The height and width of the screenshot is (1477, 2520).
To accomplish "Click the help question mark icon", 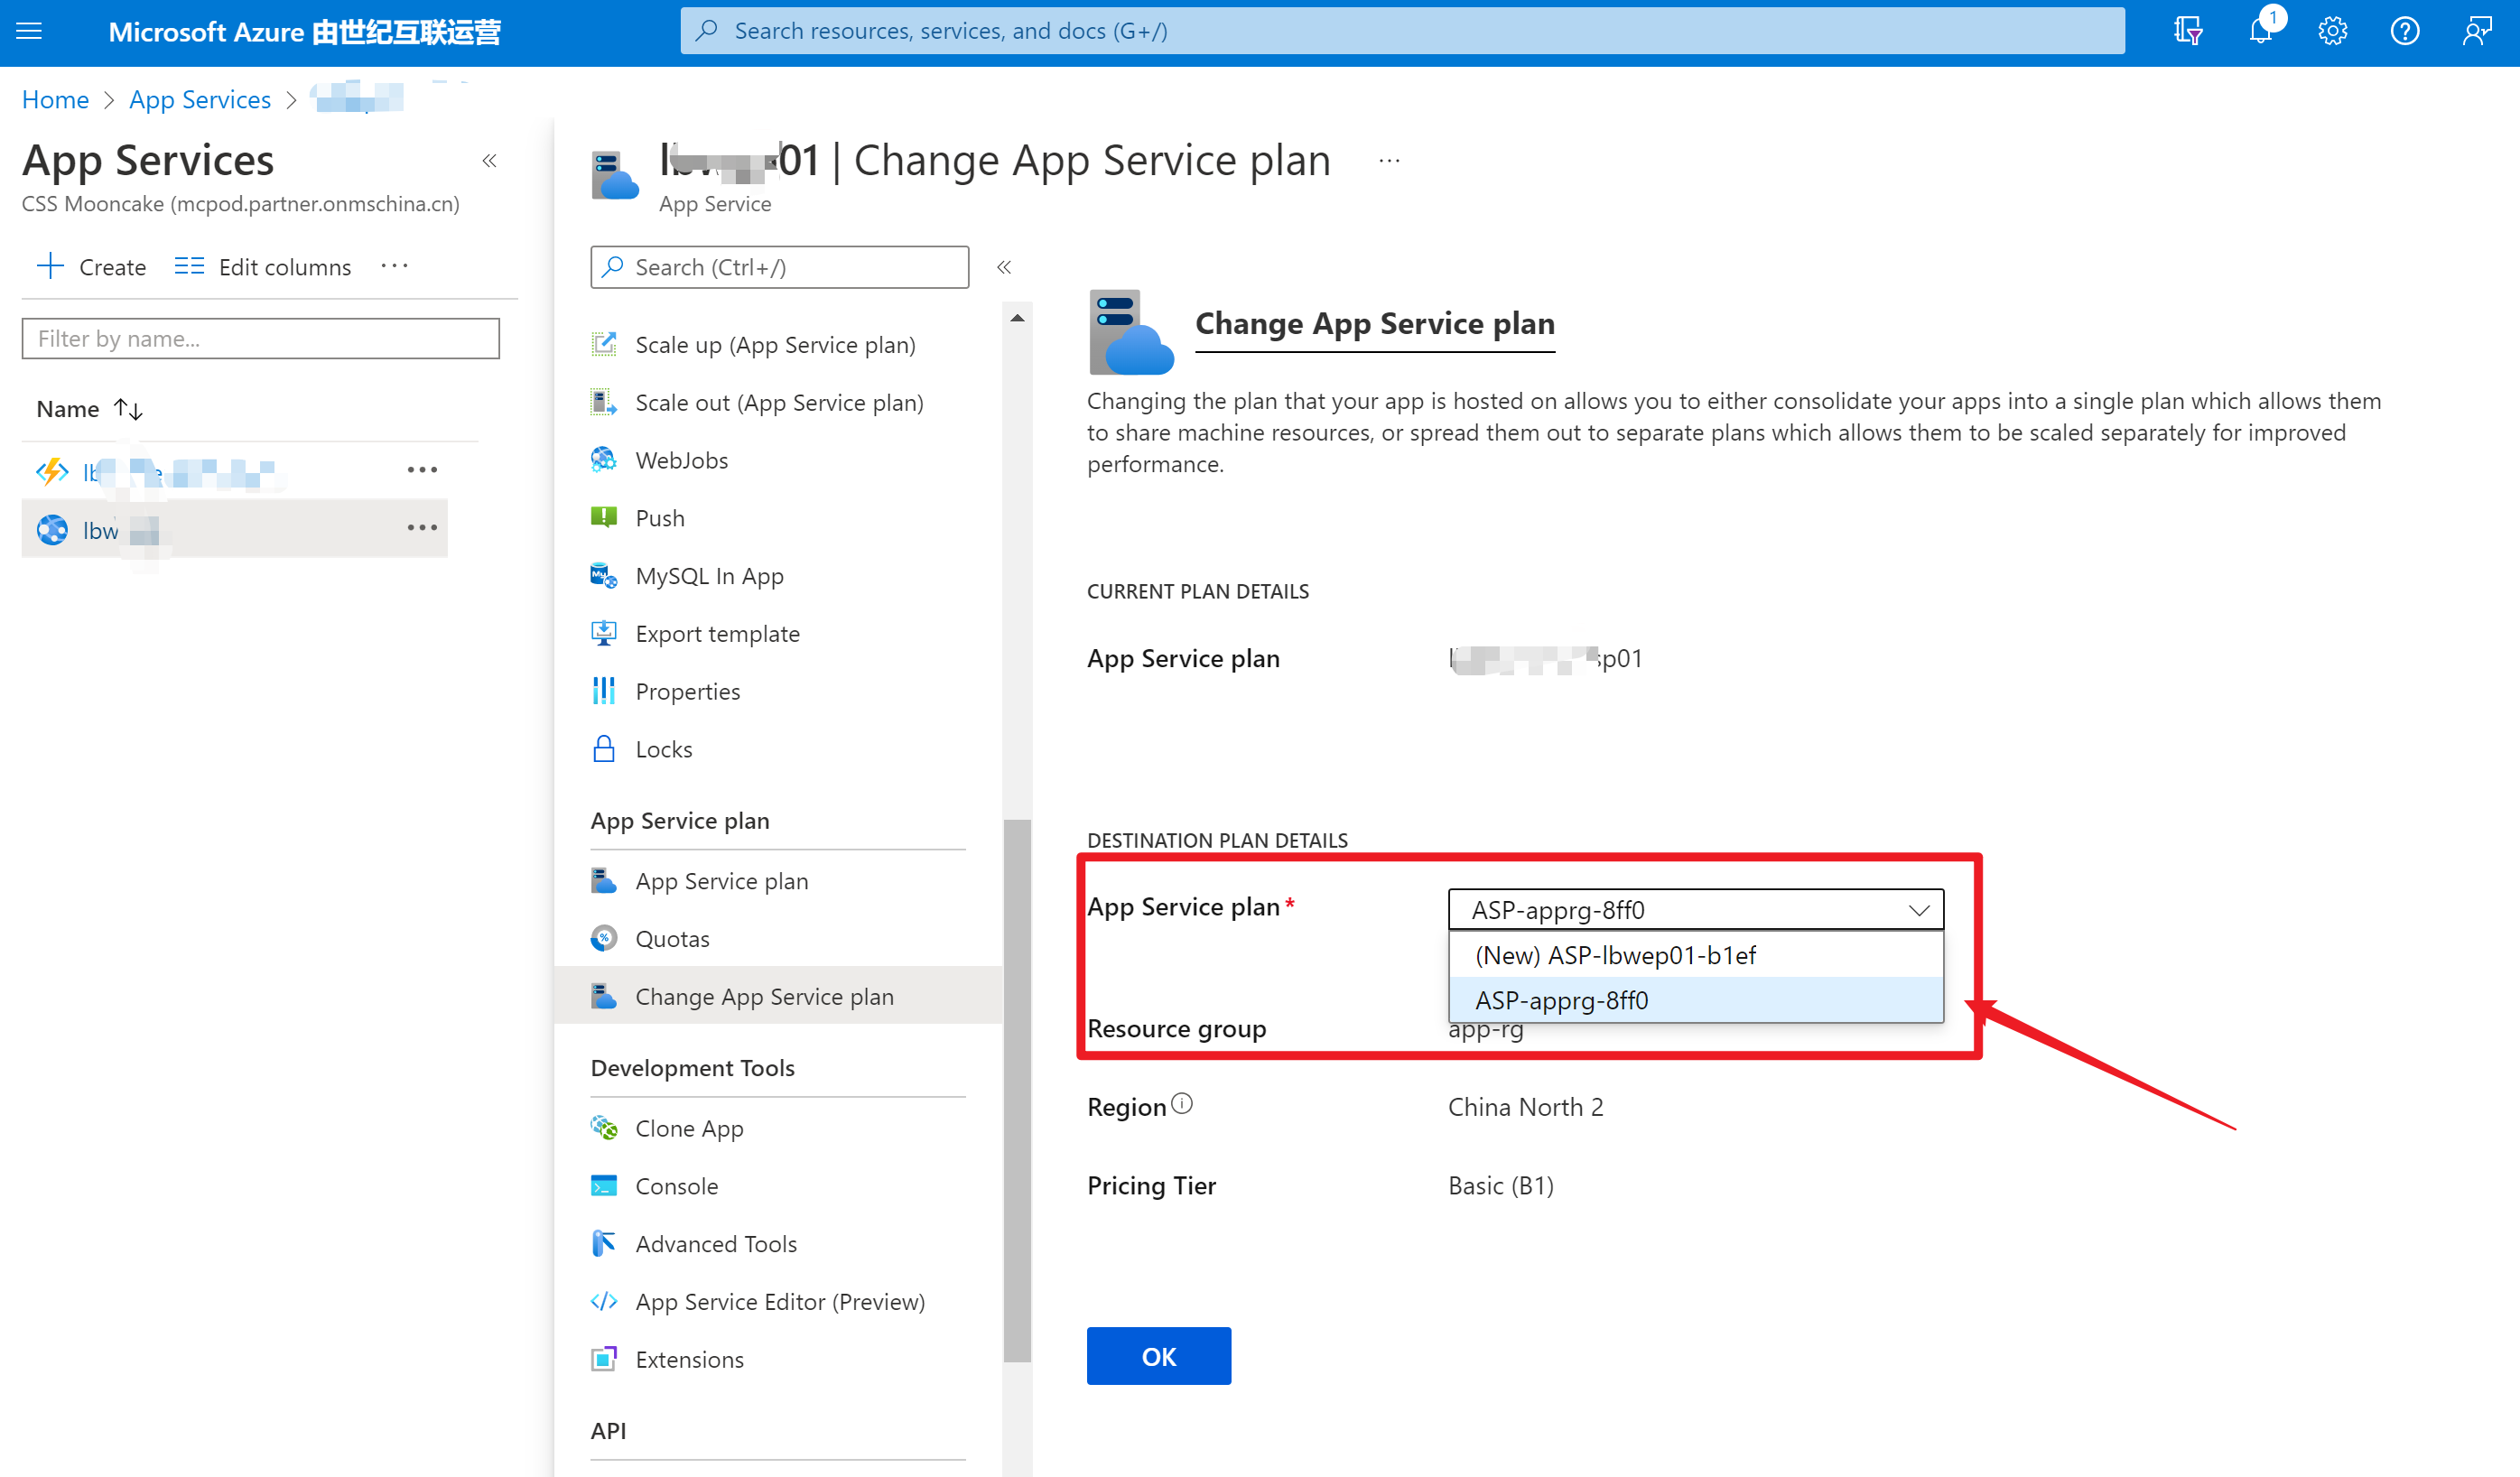I will pos(2404,31).
